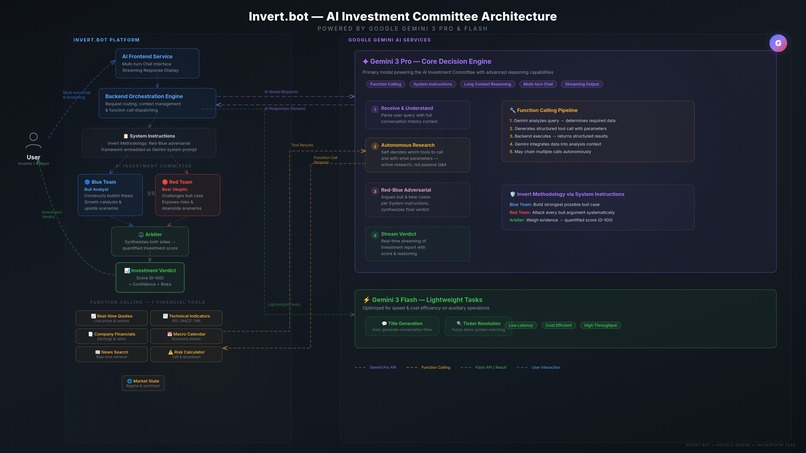Click the Technical Indicators tool icon
806x453 pixels.
coord(165,316)
